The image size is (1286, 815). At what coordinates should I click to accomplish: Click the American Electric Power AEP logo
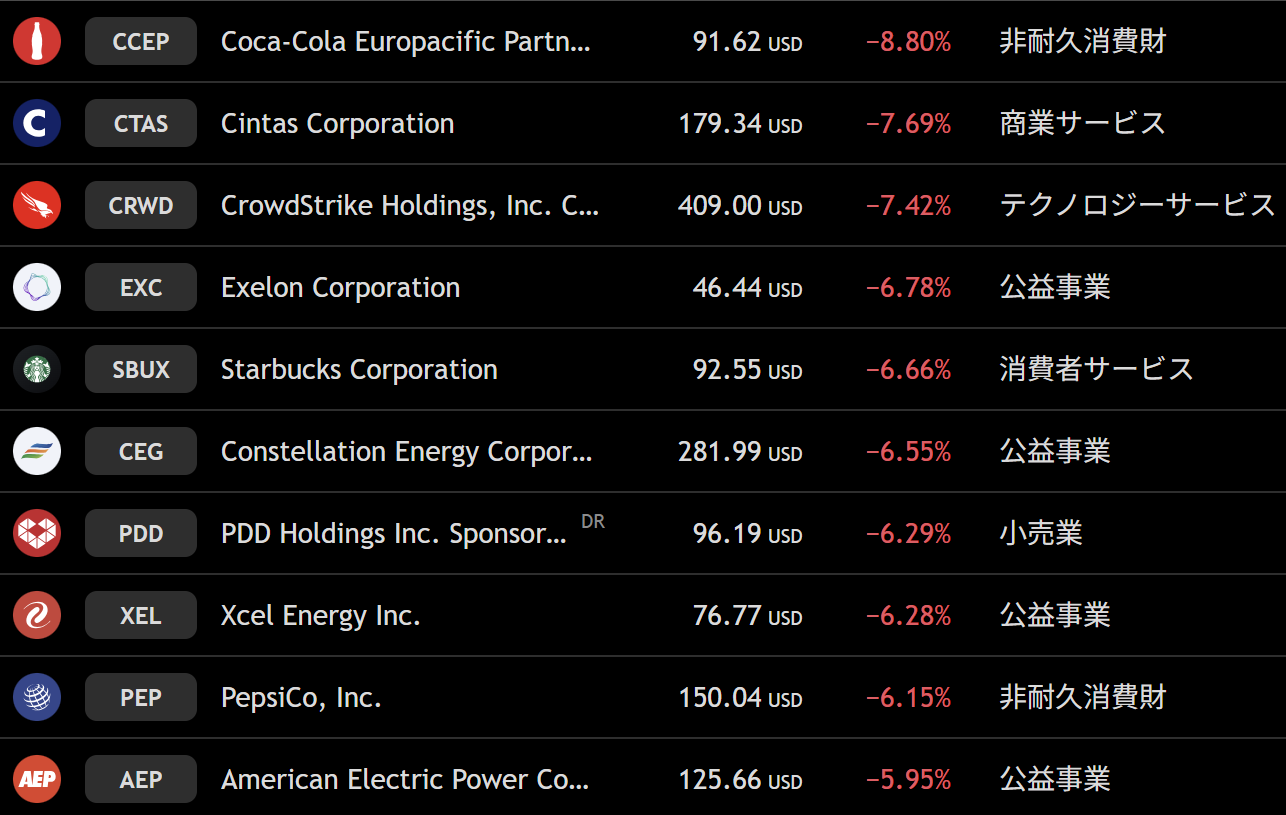coord(37,780)
